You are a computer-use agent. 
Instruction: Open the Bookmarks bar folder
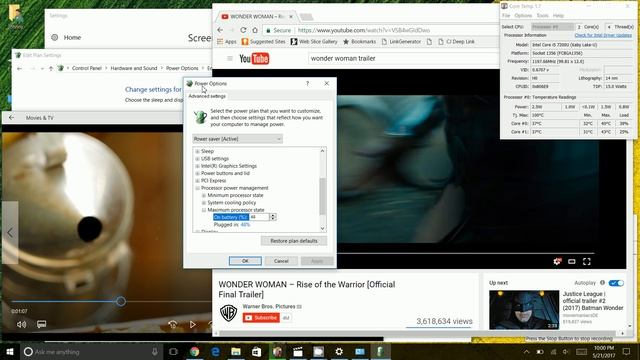pyautogui.click(x=359, y=42)
